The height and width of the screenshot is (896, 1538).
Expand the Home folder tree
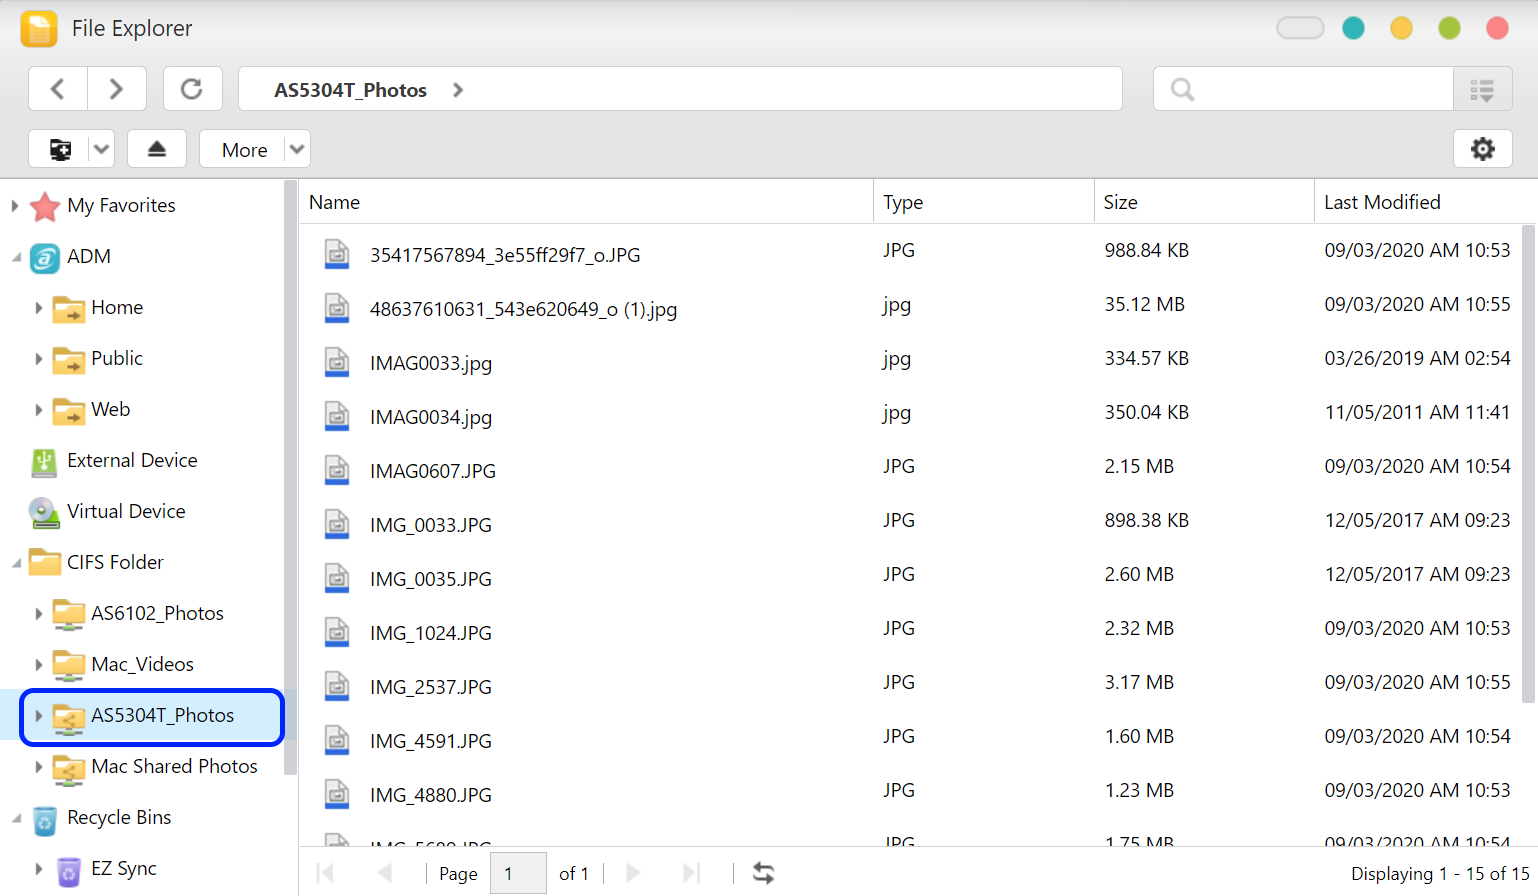(39, 308)
